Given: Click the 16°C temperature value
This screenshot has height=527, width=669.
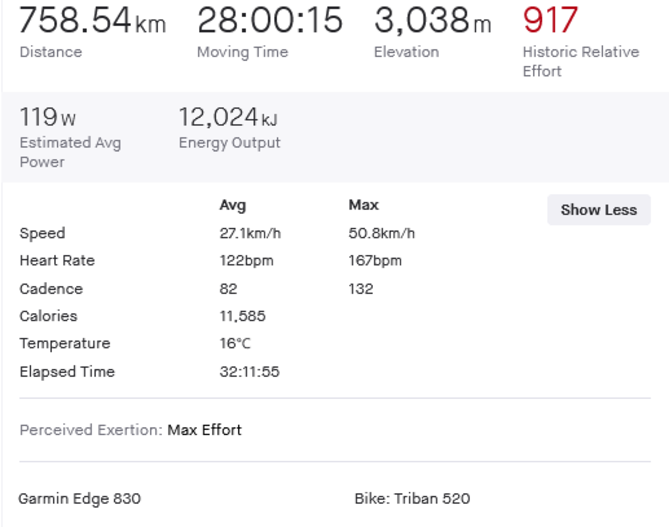Looking at the screenshot, I should [235, 344].
